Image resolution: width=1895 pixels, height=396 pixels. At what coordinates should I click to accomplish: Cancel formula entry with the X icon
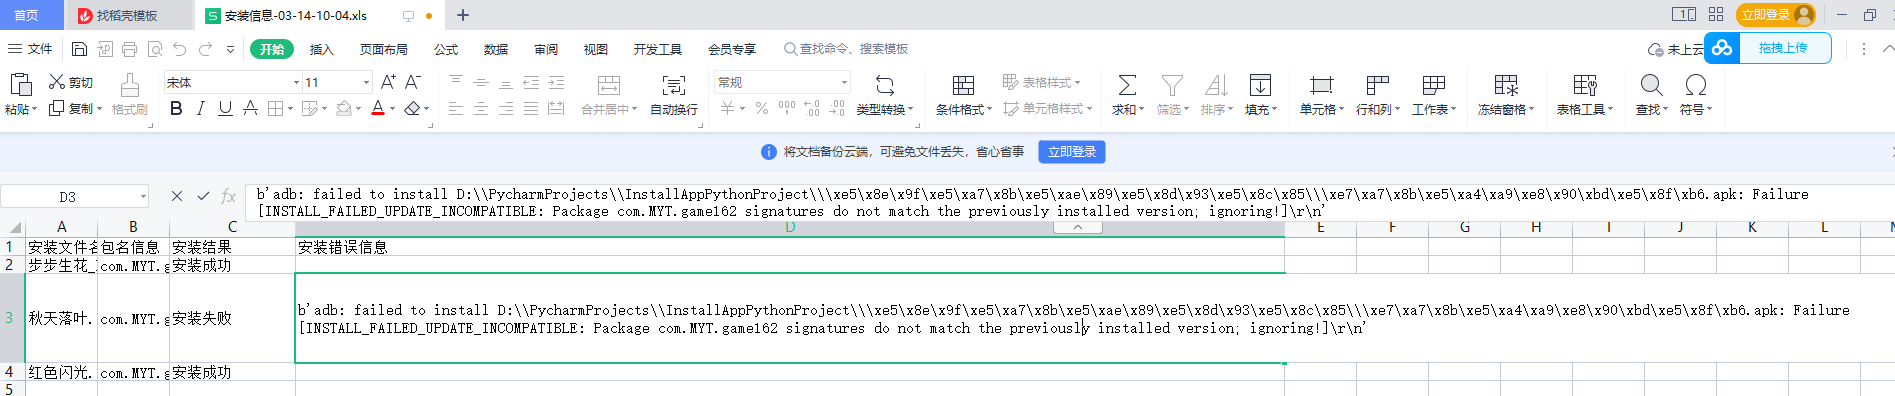pyautogui.click(x=177, y=196)
